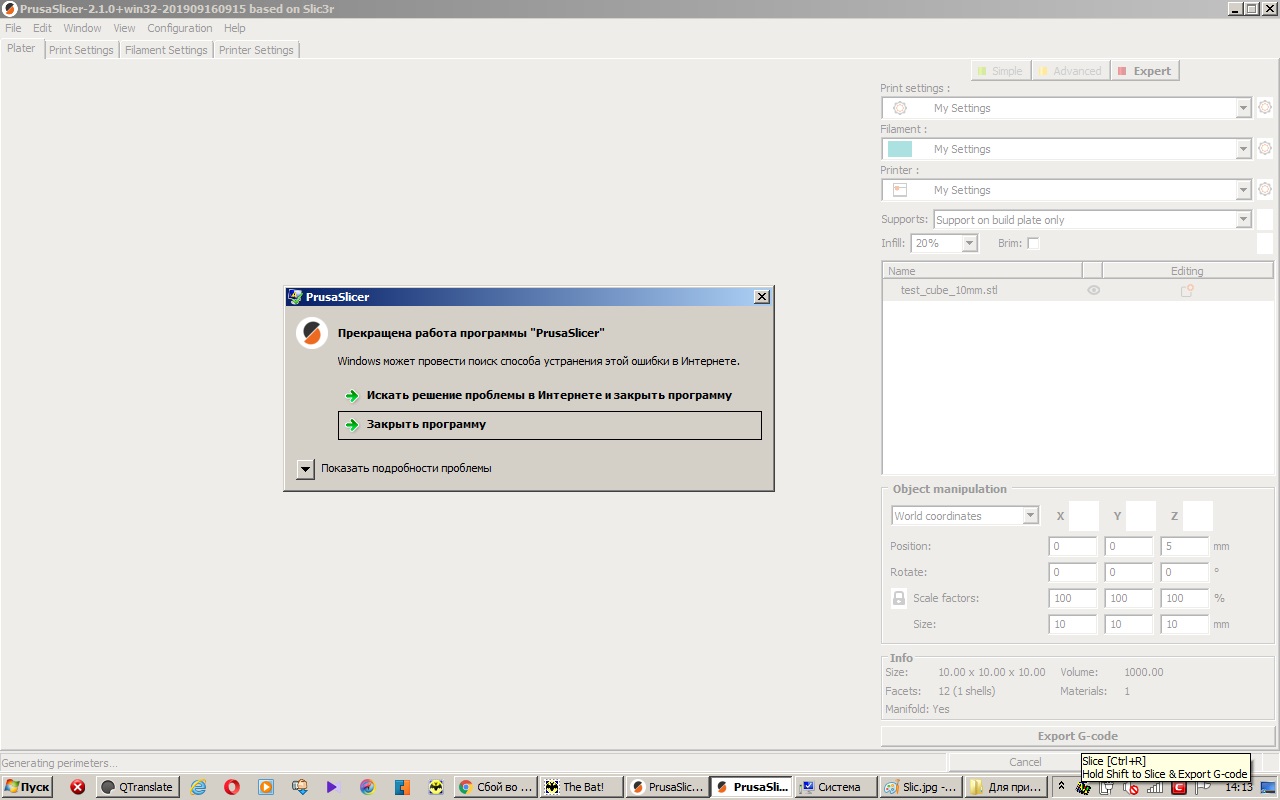Open the Windows Пуск start button

(27, 787)
